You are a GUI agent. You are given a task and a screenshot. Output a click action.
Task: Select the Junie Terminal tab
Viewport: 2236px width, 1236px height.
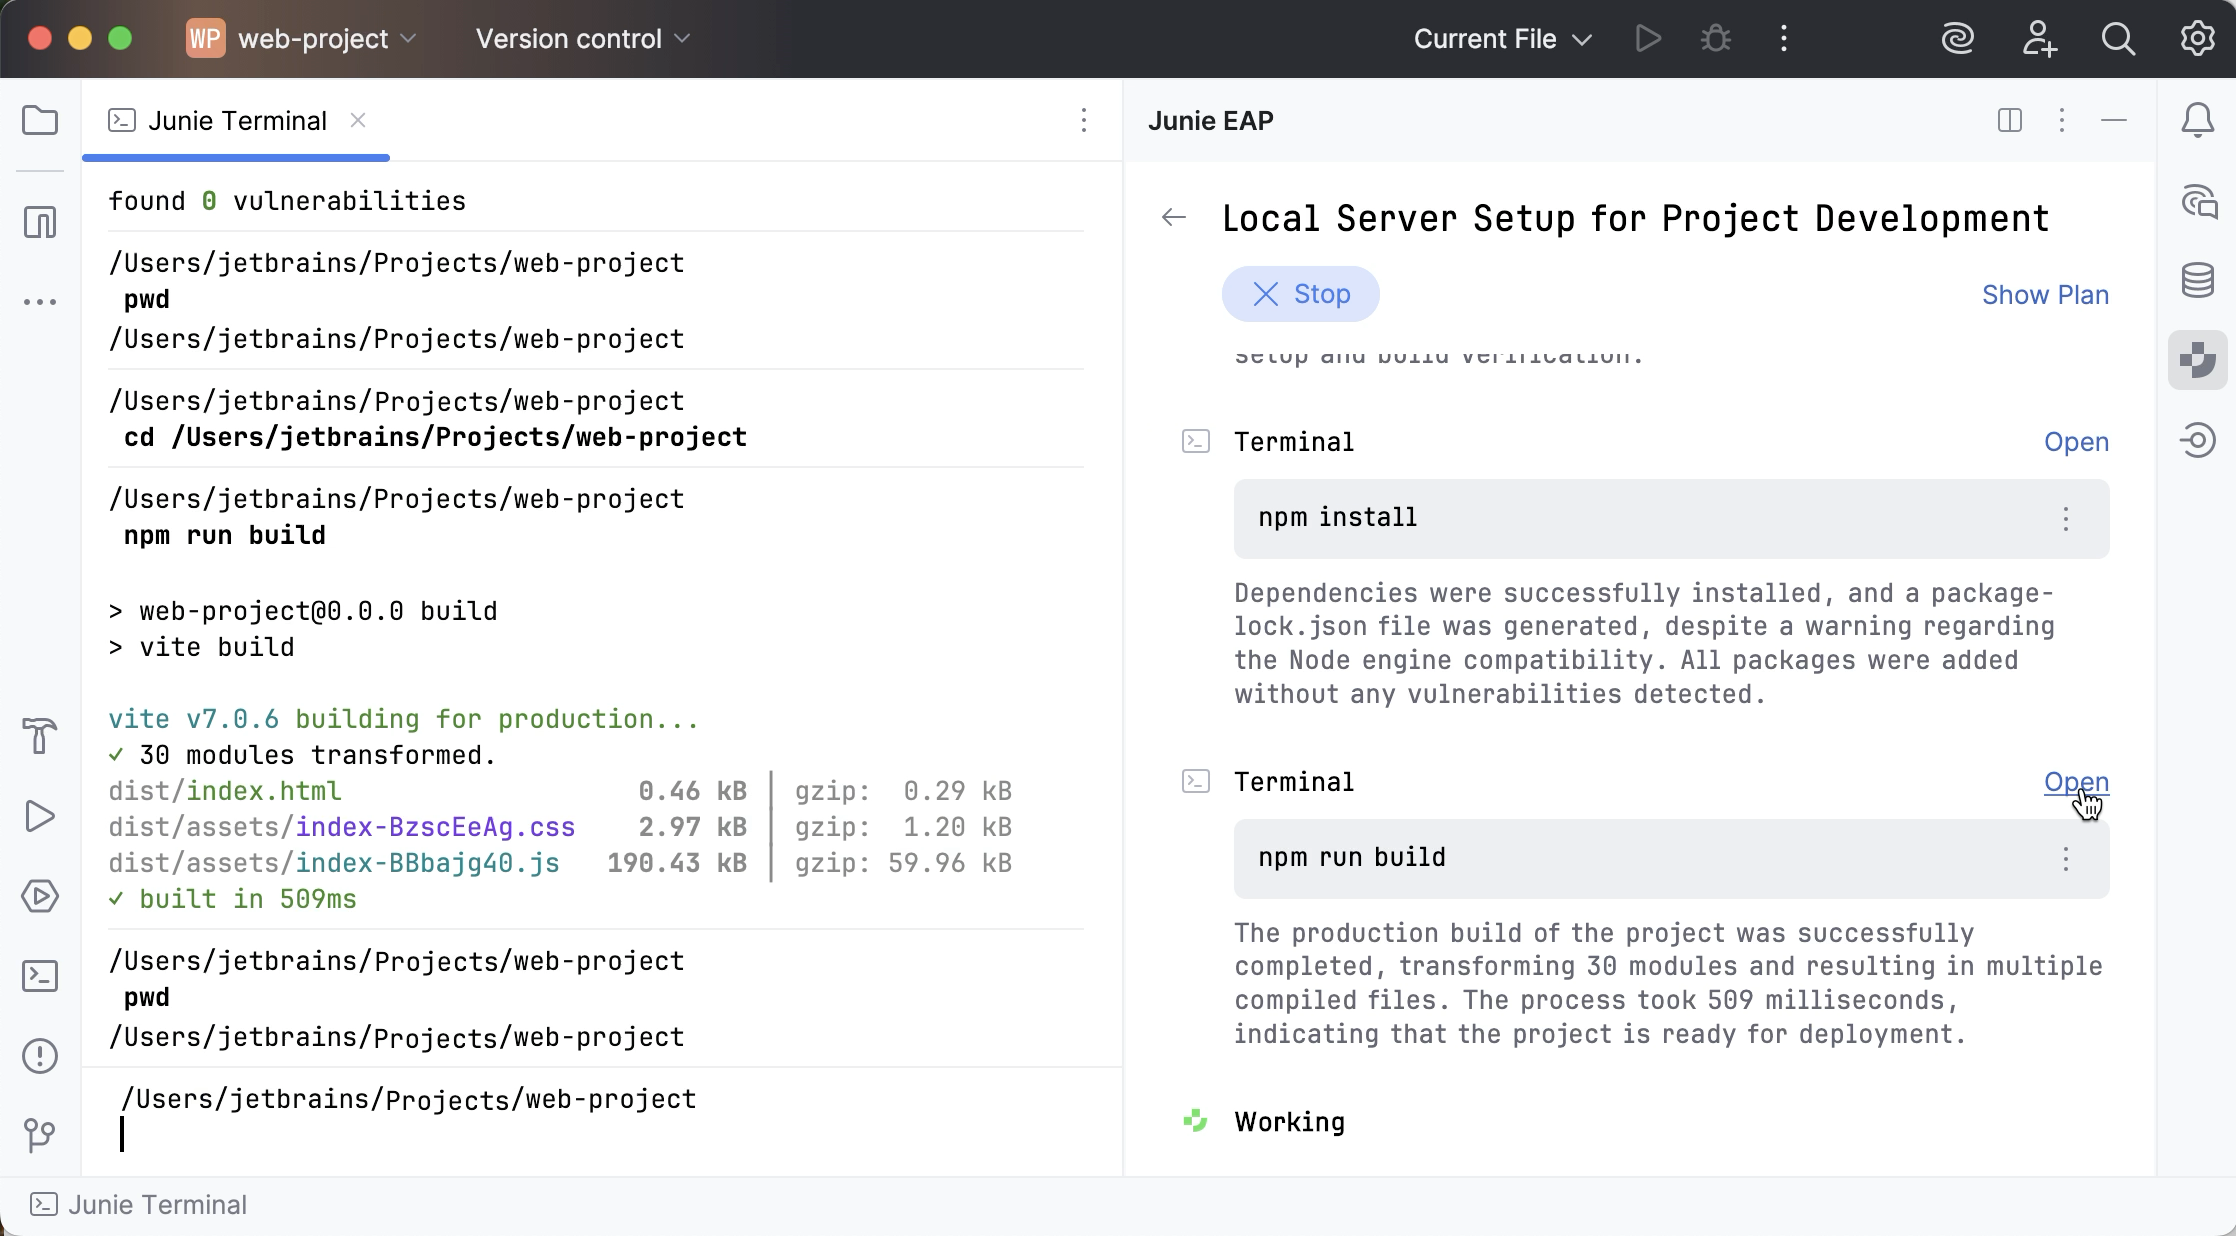click(x=236, y=121)
